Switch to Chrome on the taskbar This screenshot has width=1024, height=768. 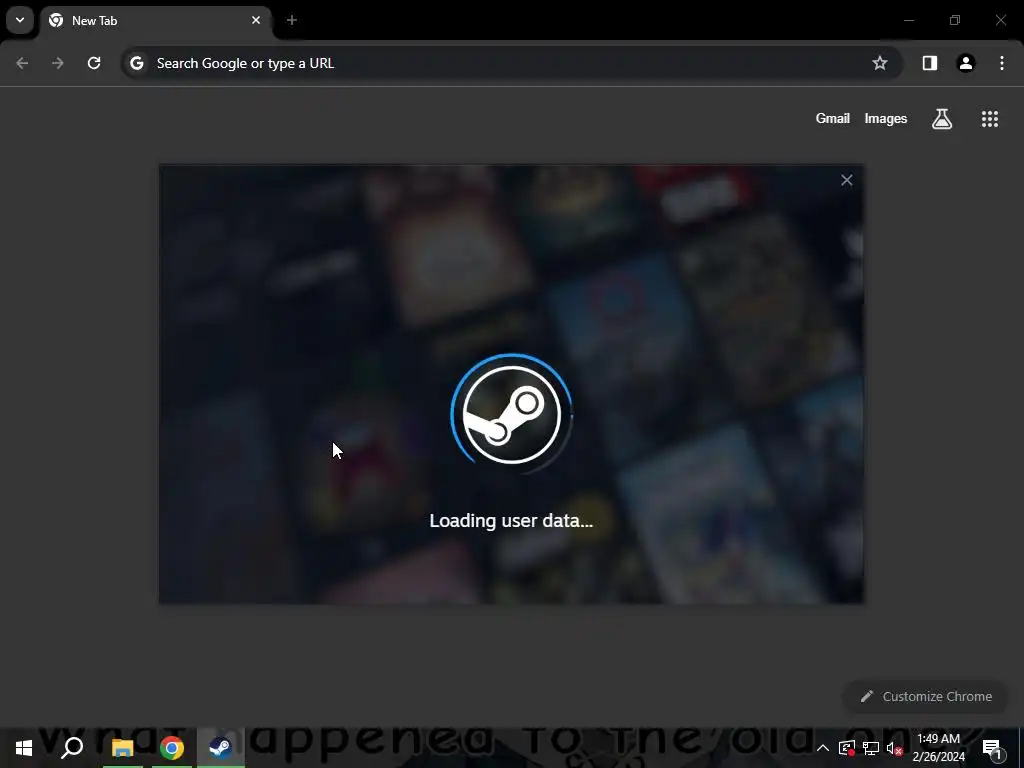click(172, 748)
